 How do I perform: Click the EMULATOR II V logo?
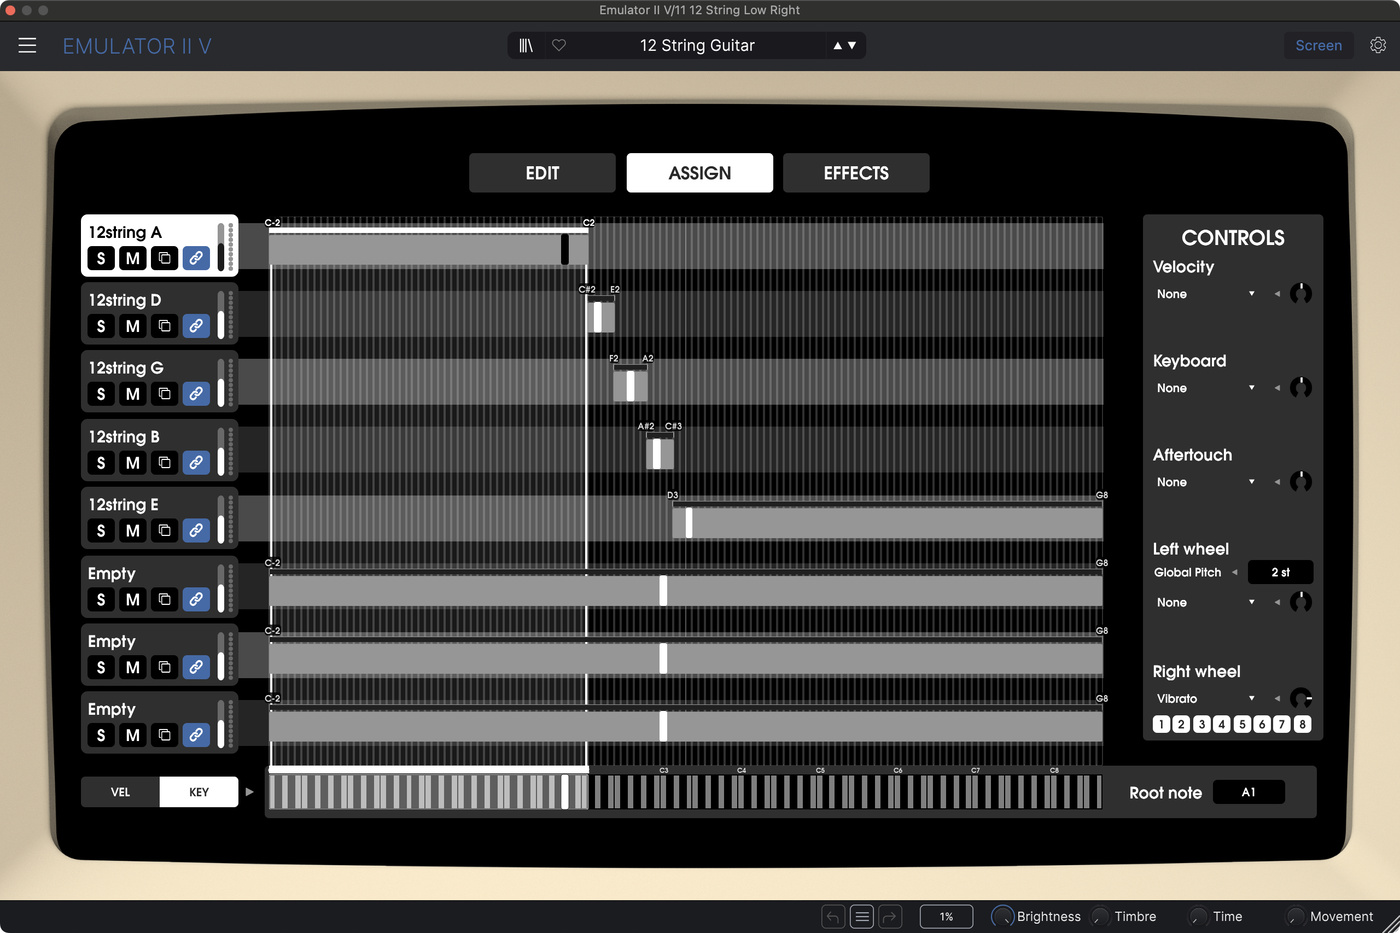pyautogui.click(x=137, y=46)
